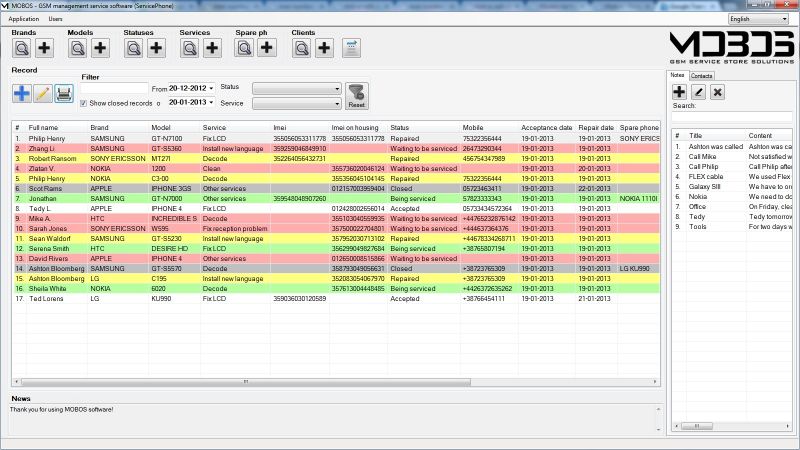Image resolution: width=800 pixels, height=450 pixels.
Task: Edit record with the pencil icon
Action: [43, 93]
